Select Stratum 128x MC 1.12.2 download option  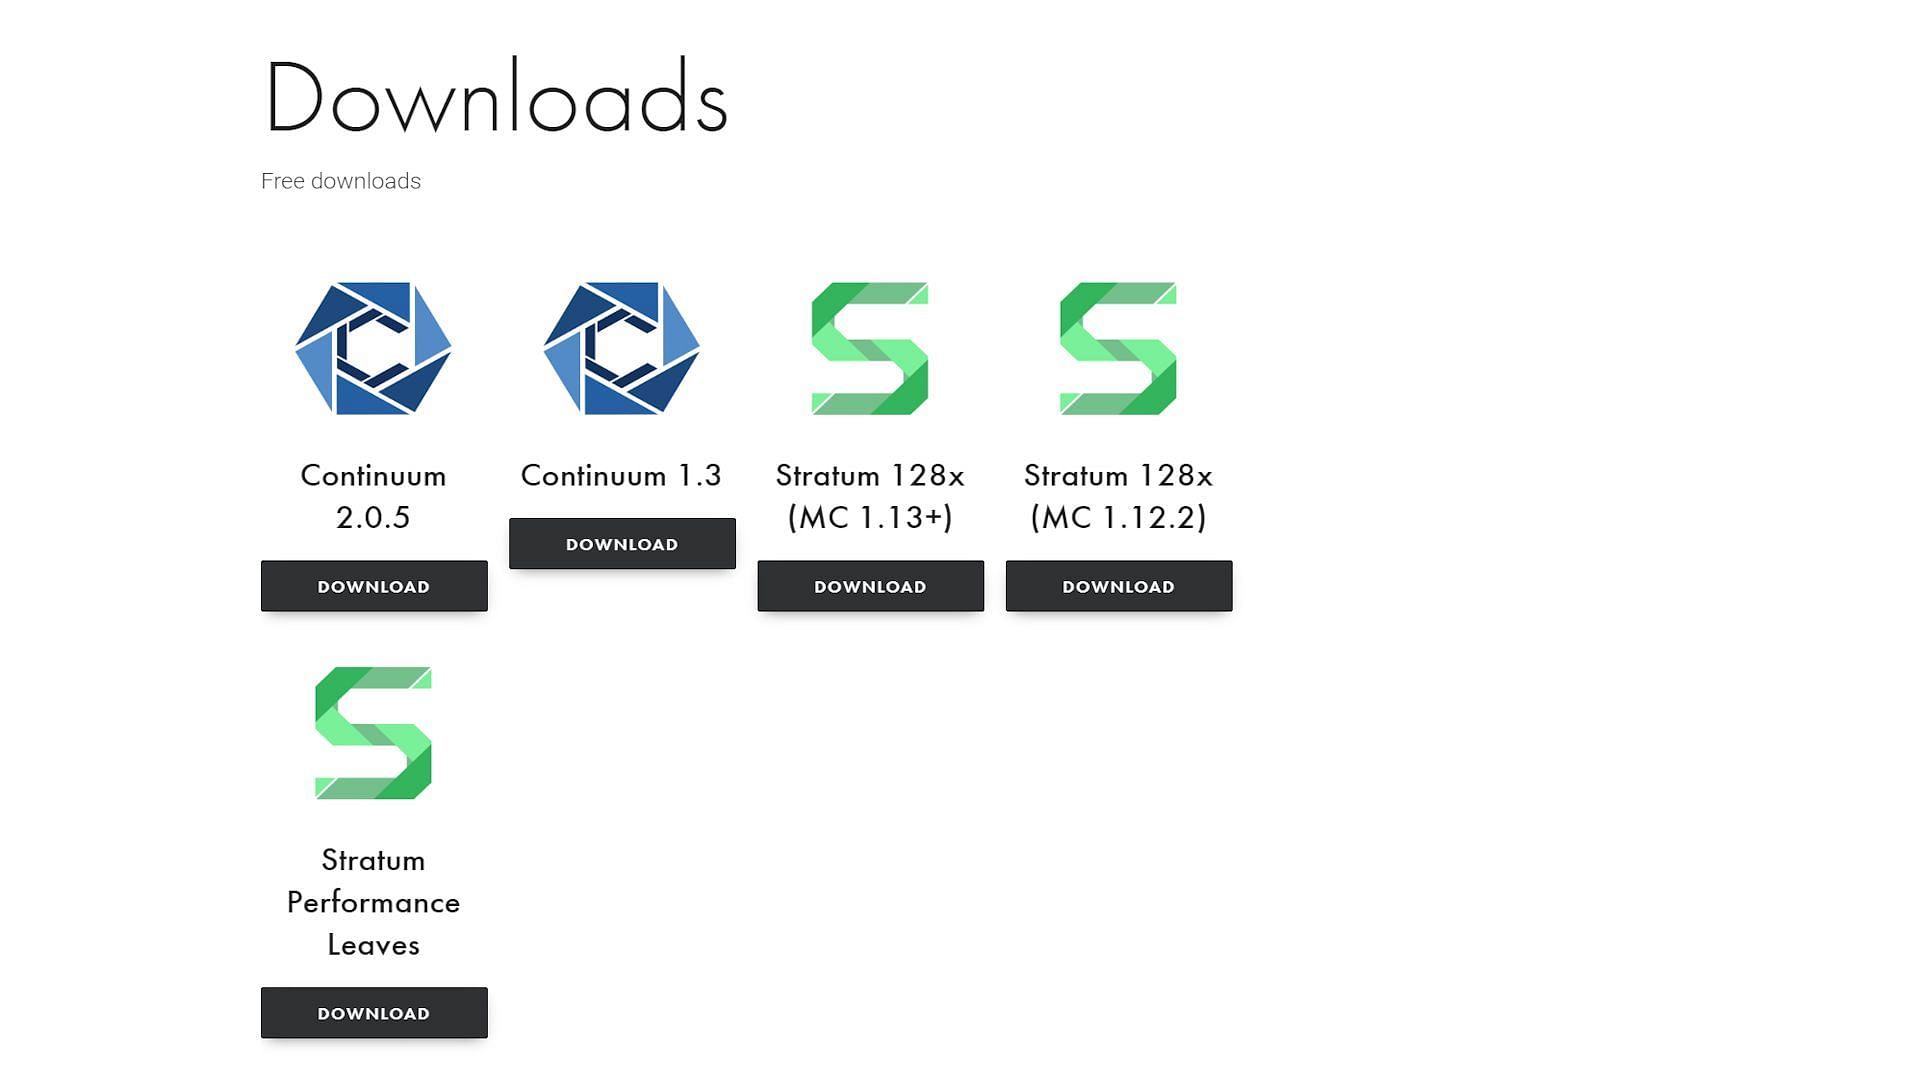tap(1118, 585)
